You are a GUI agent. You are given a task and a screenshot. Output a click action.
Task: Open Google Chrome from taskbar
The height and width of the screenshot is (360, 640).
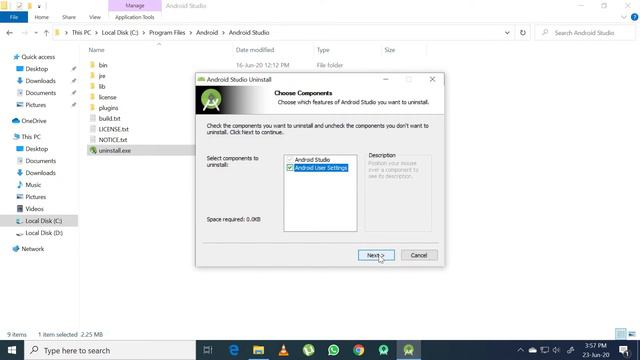[x=359, y=350]
